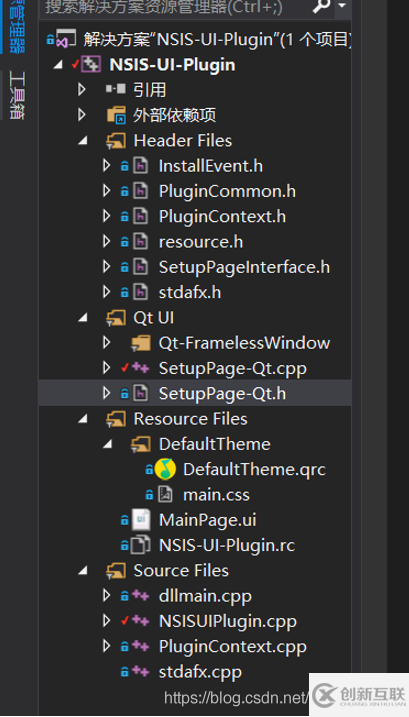Select stdafx.h file name

tap(189, 292)
